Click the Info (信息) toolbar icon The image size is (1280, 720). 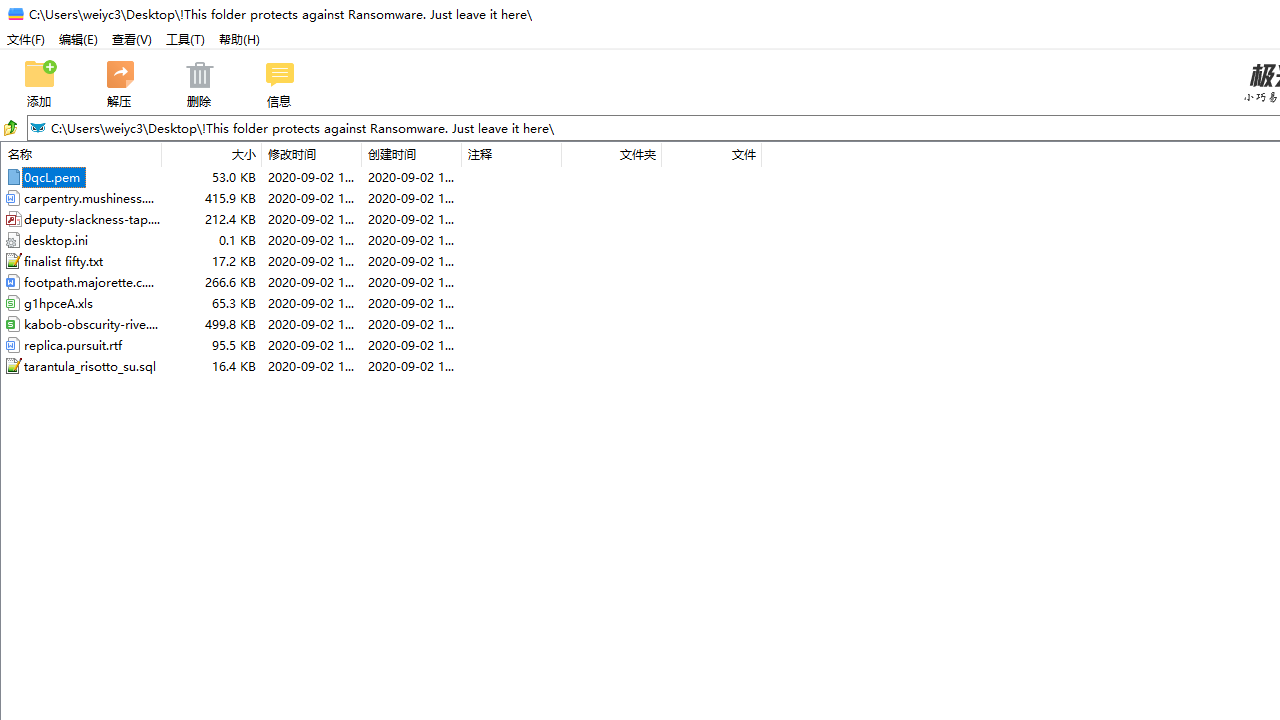pyautogui.click(x=279, y=75)
